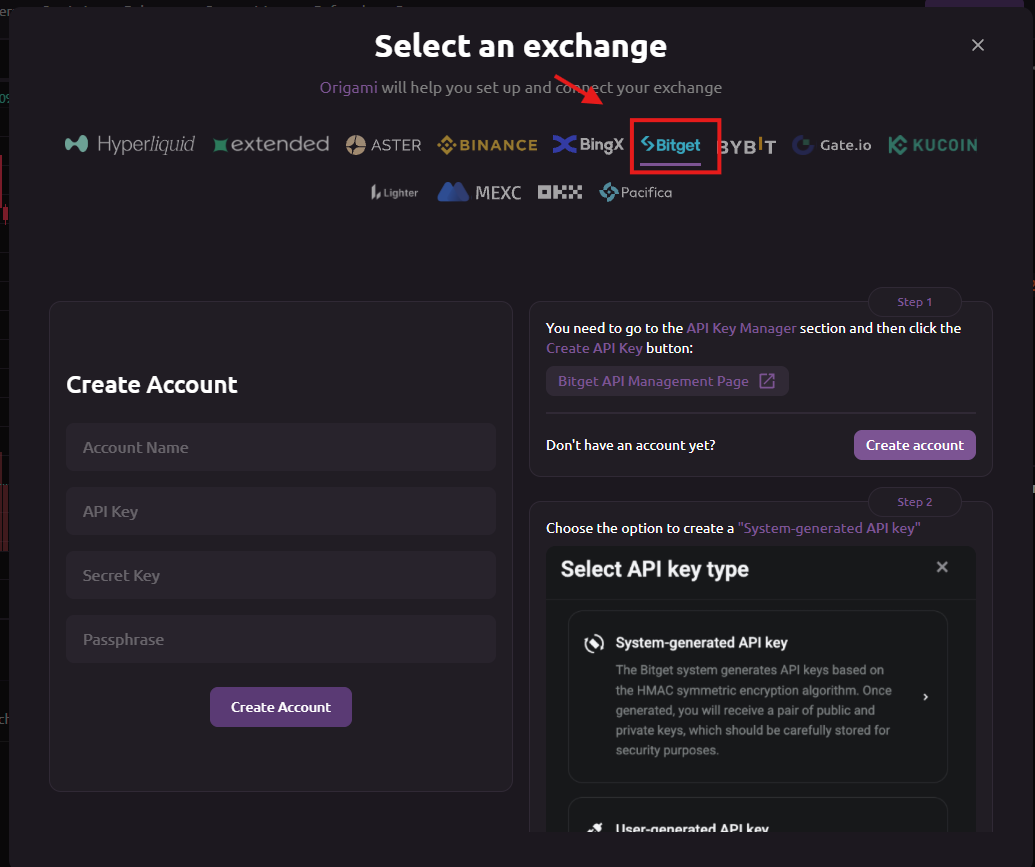Click the Passphrase field
The image size is (1035, 867).
pos(281,639)
